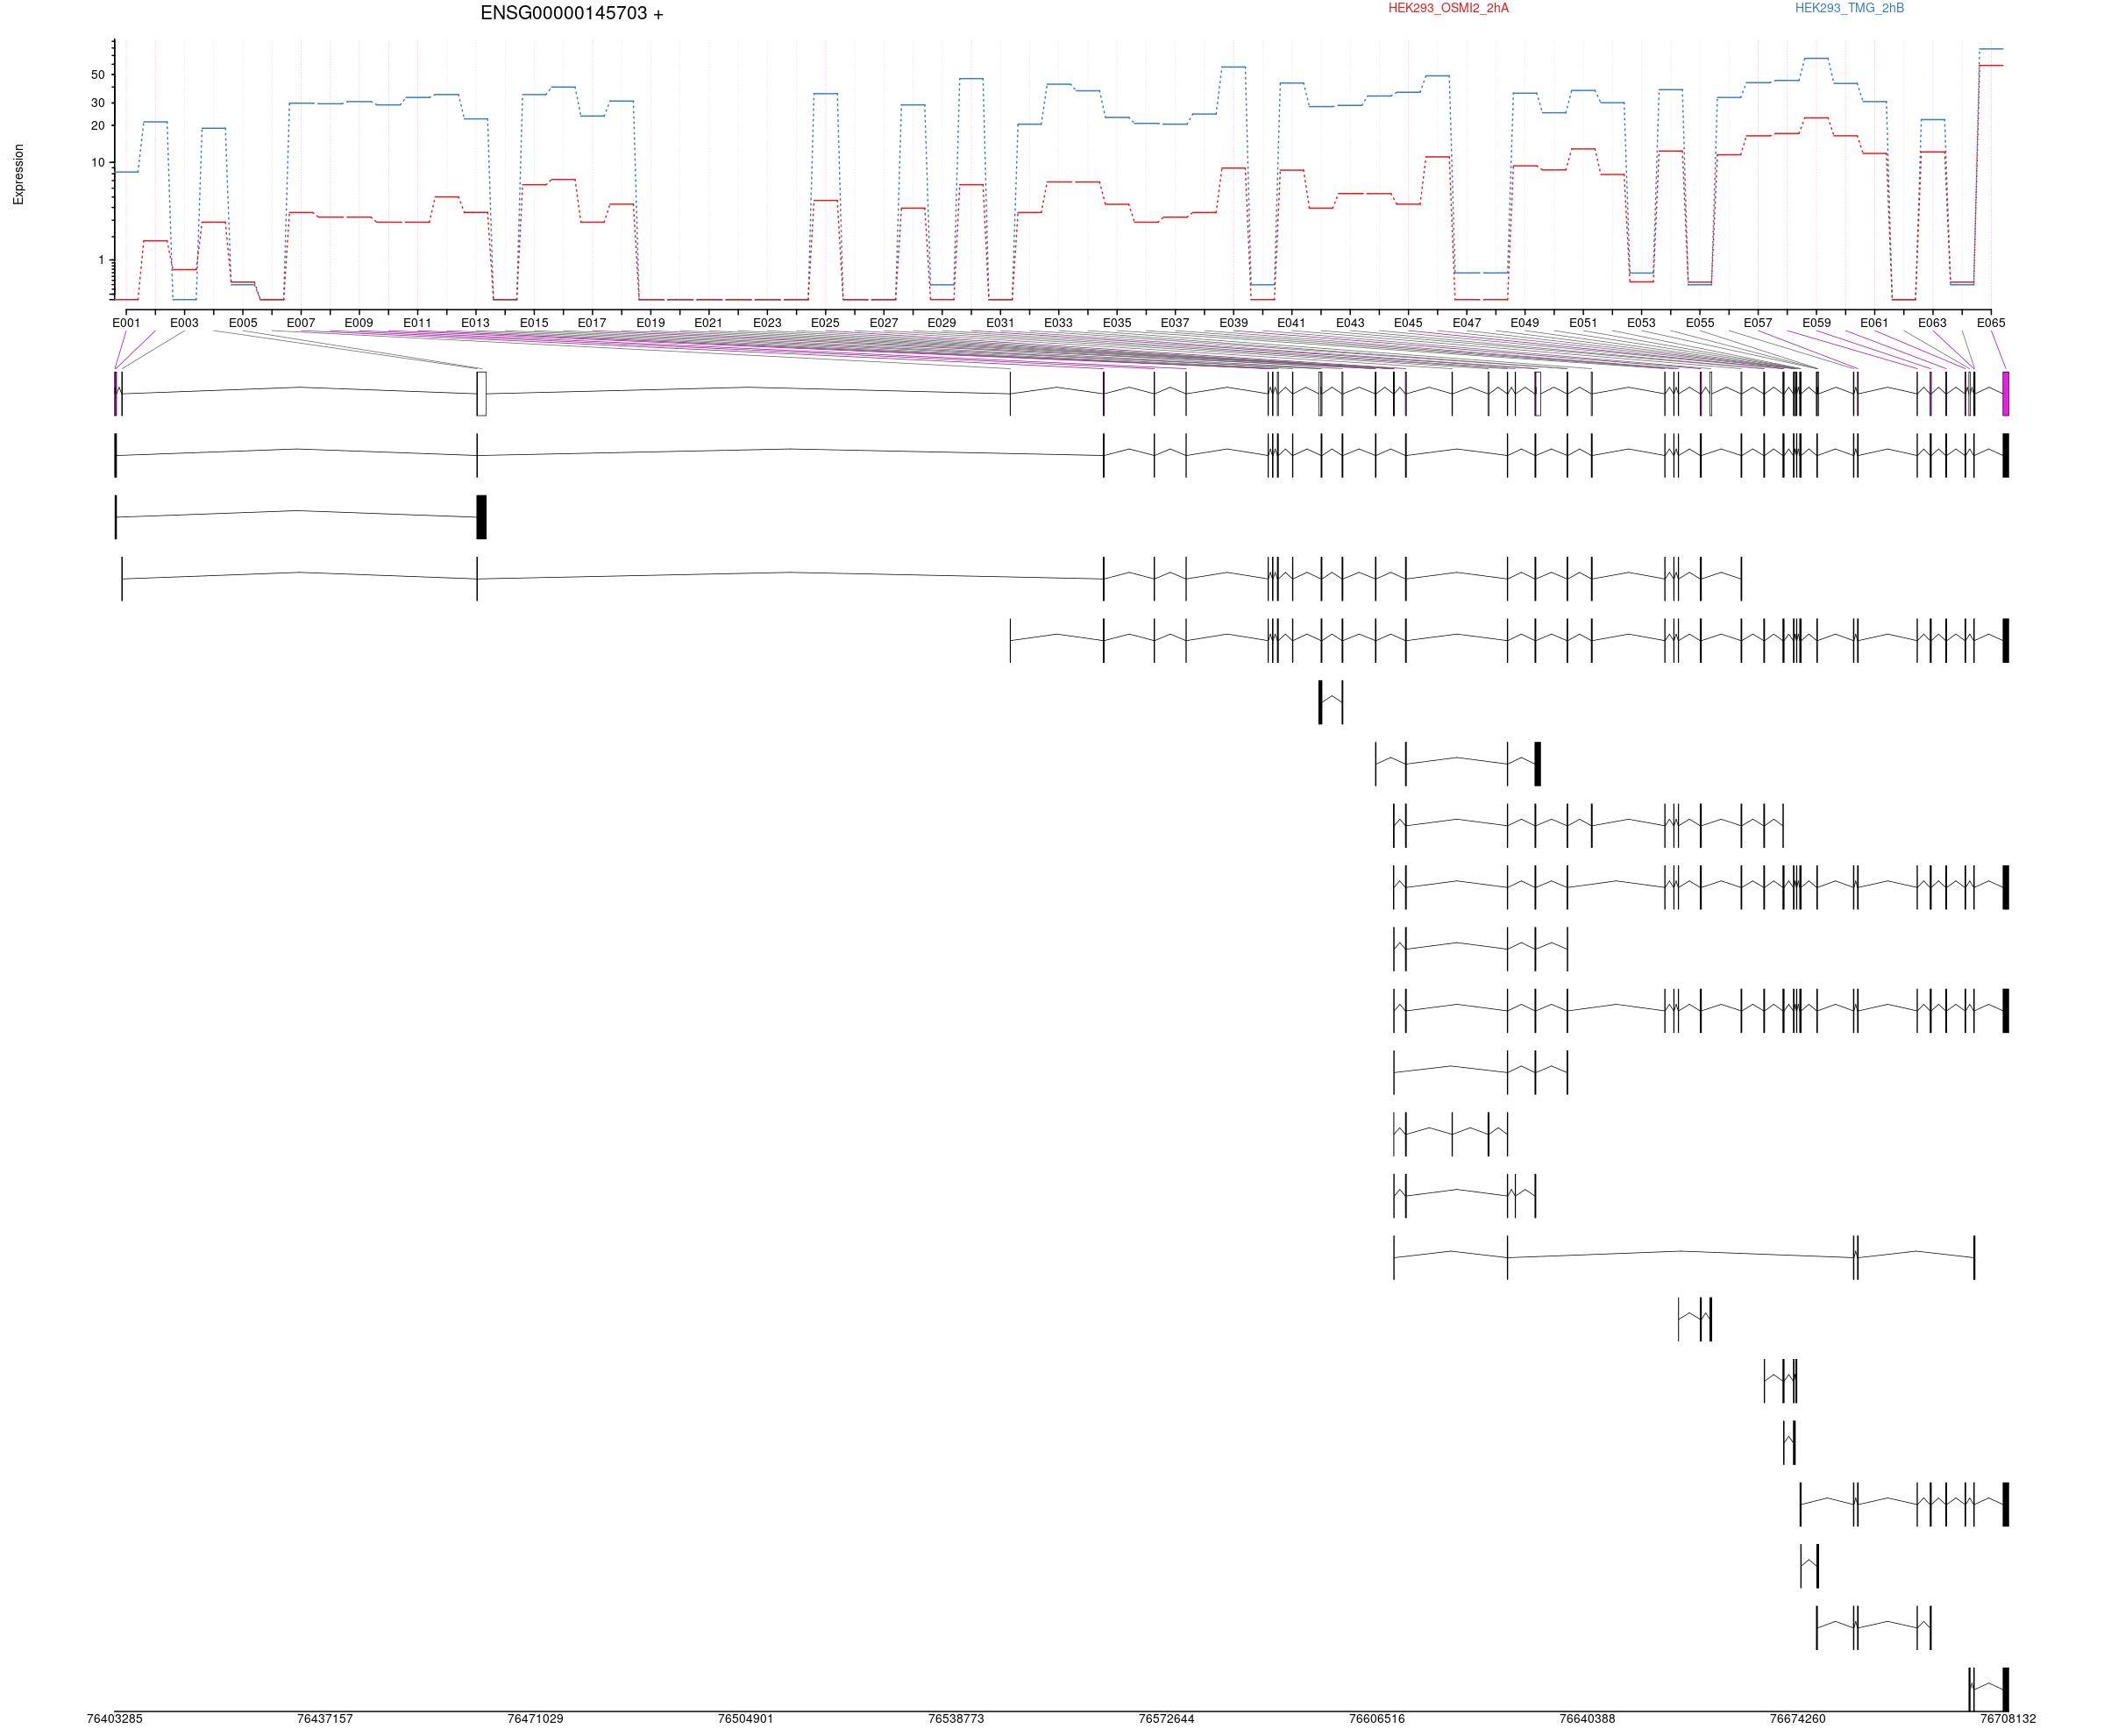
Task: Click genomic coordinate 76538773
Action: 956,1719
